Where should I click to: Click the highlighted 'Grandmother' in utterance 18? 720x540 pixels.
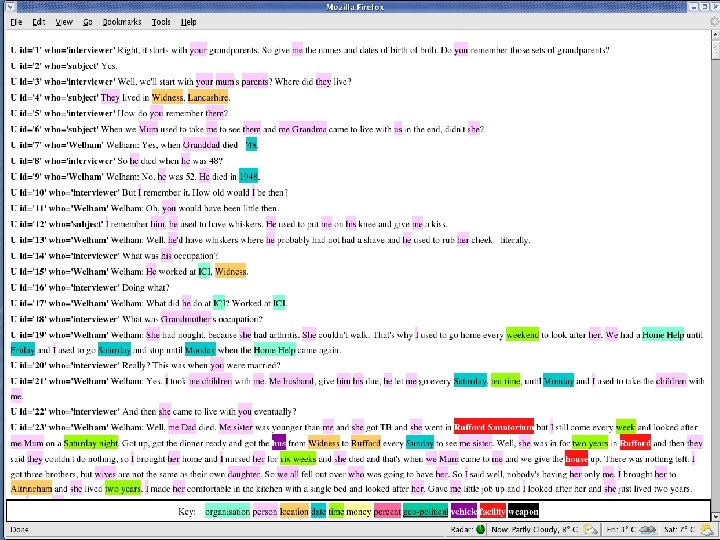[x=186, y=319]
